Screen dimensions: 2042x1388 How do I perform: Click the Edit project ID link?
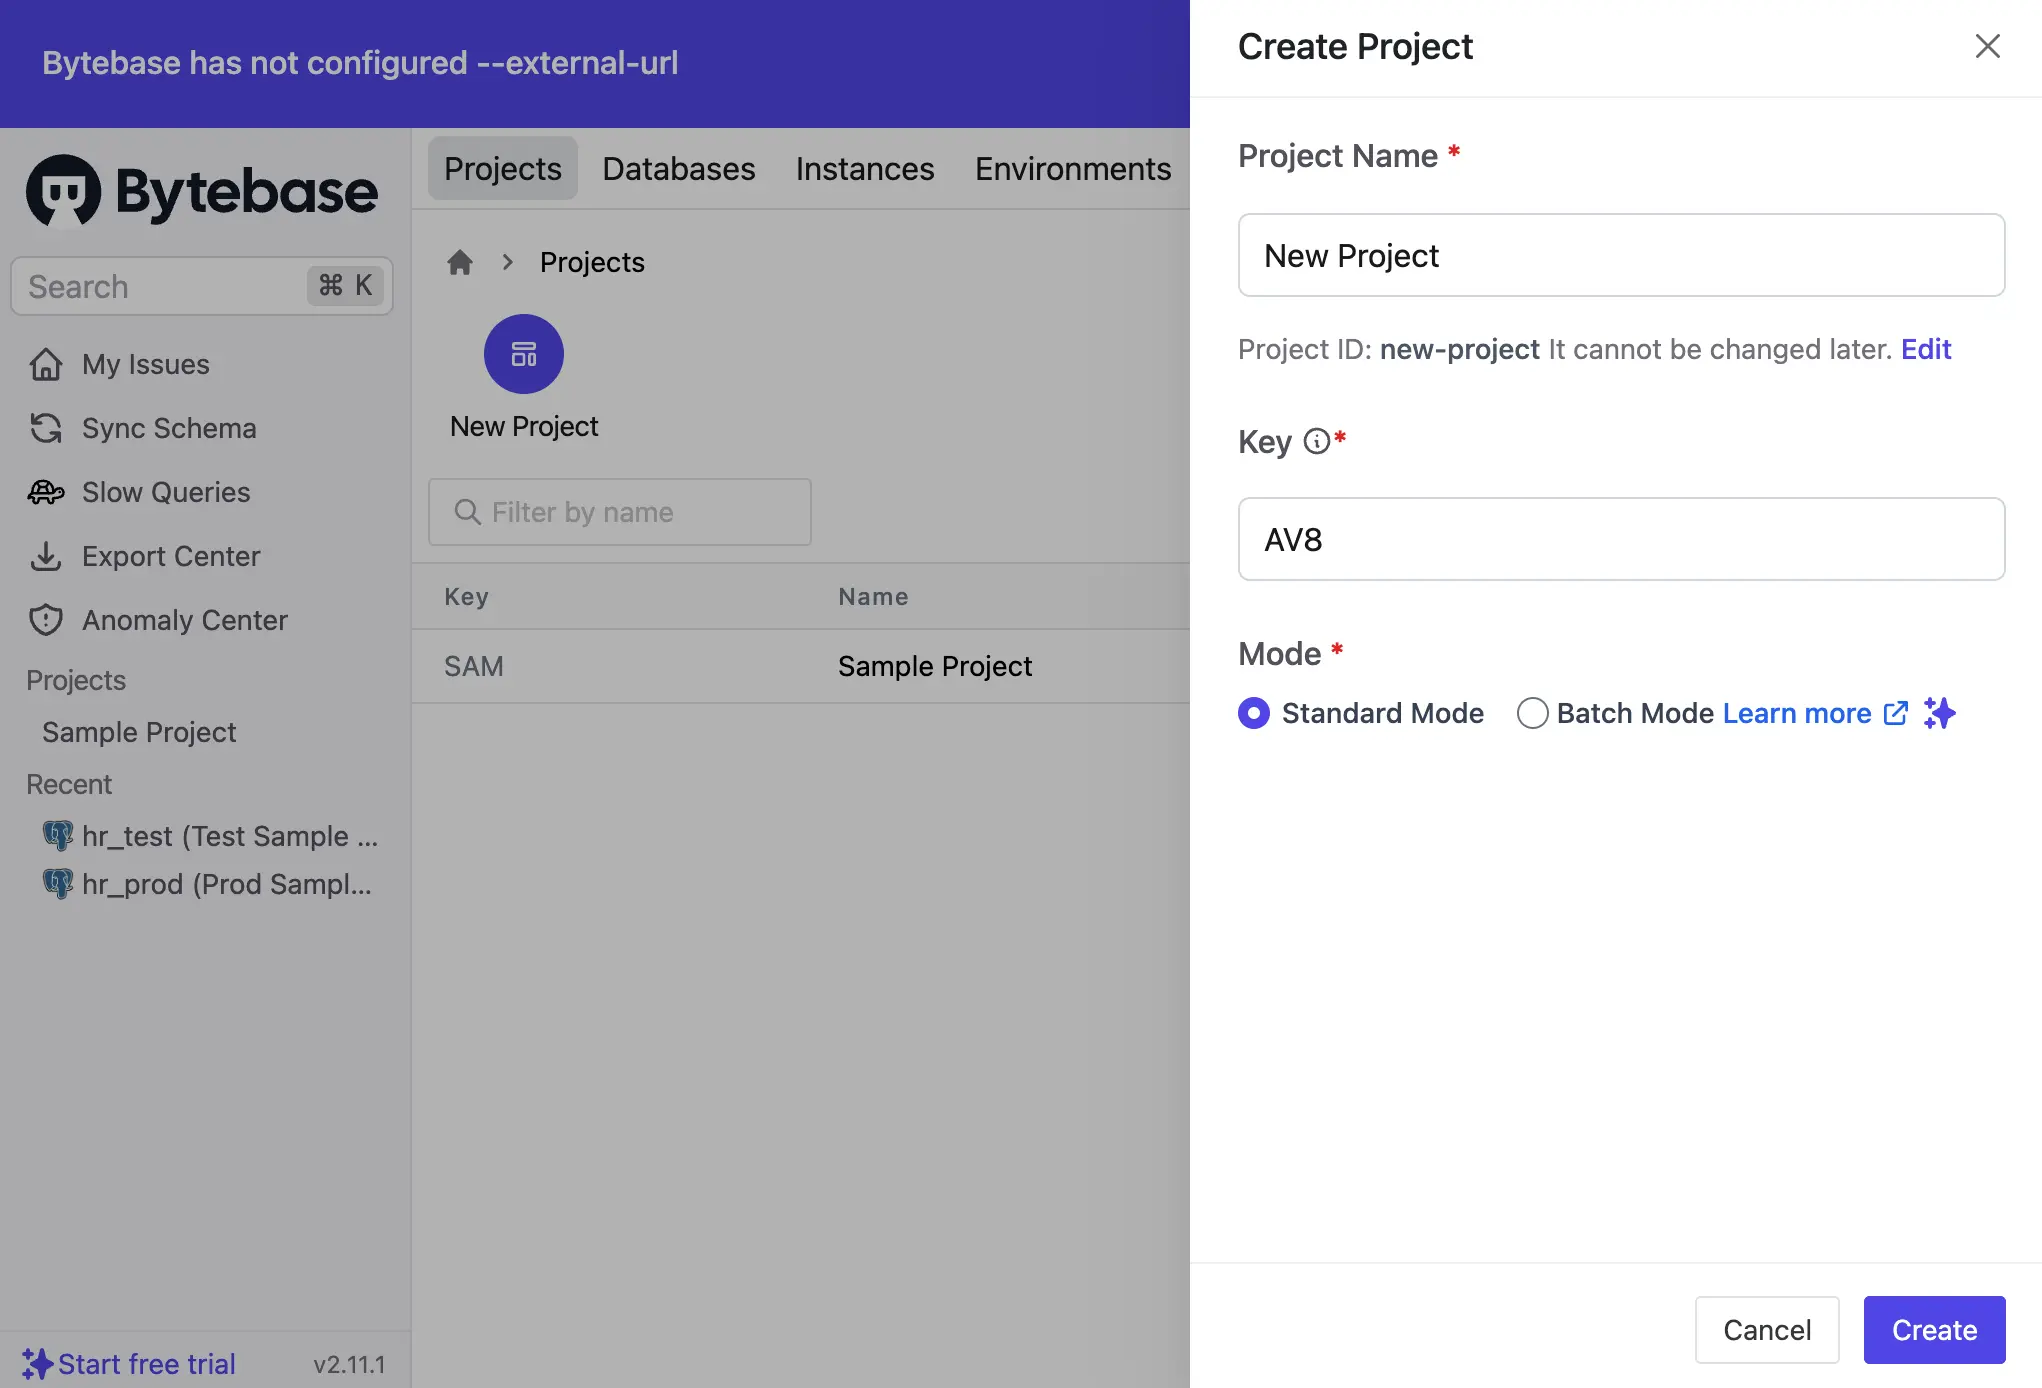coord(1926,349)
